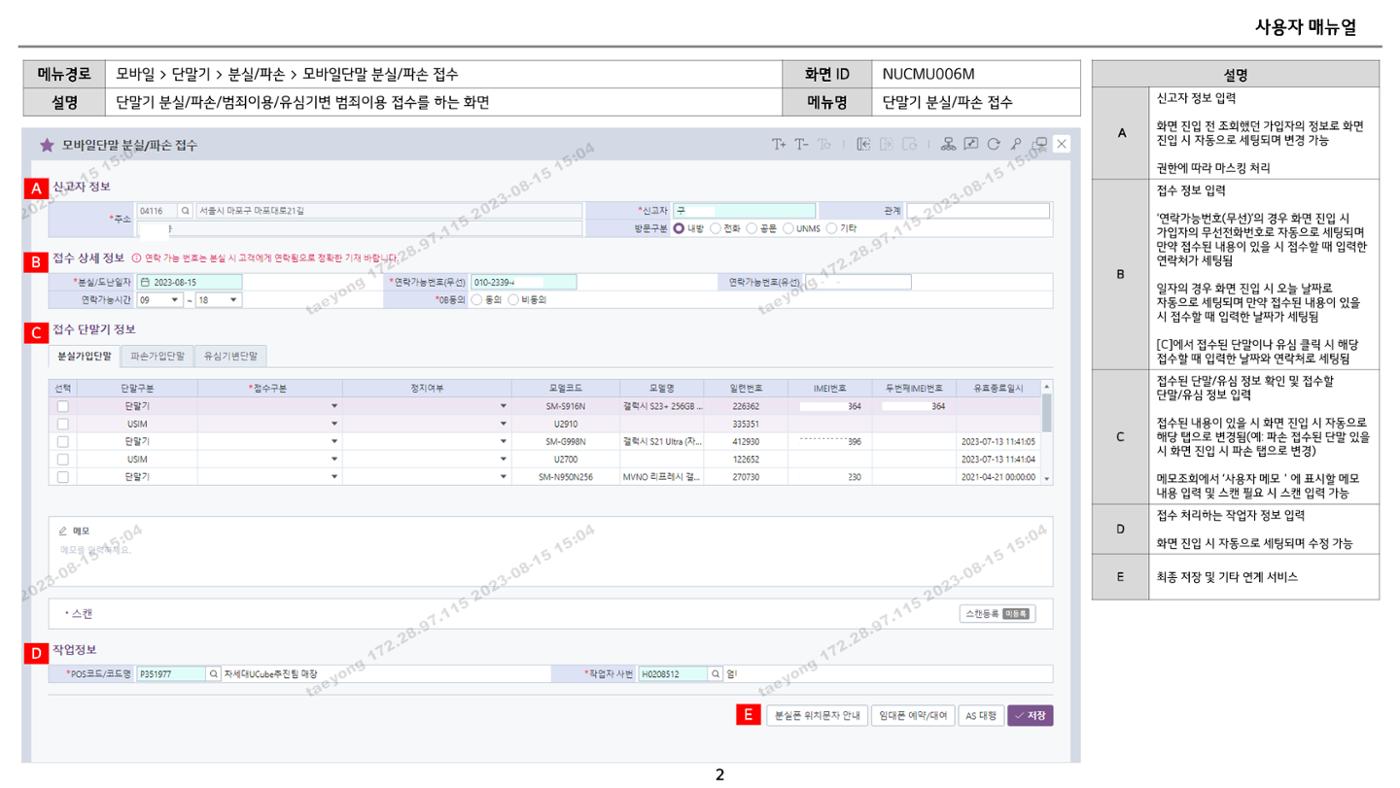Click the organization chart icon in toolbar
The height and width of the screenshot is (788, 1400).
click(x=949, y=144)
